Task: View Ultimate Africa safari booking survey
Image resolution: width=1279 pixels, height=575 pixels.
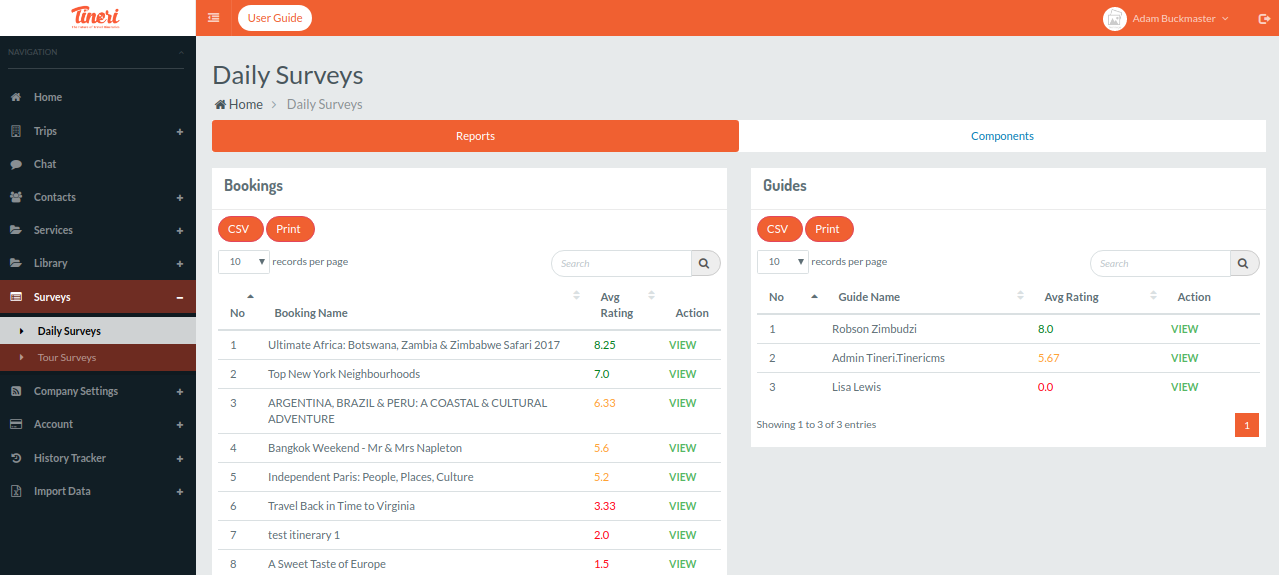Action: pyautogui.click(x=683, y=345)
